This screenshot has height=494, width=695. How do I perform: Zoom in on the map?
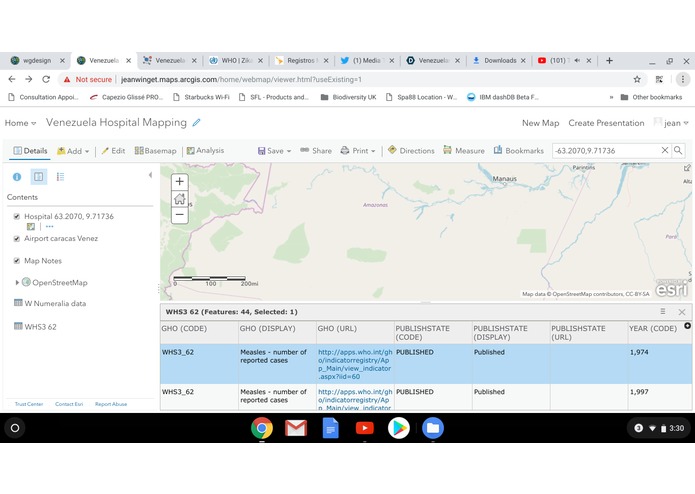coord(180,181)
